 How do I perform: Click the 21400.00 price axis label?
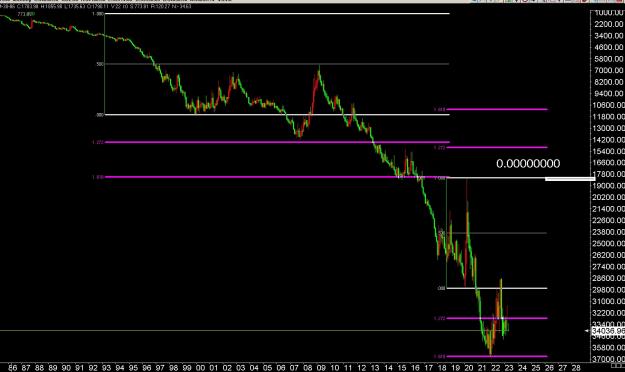point(609,209)
